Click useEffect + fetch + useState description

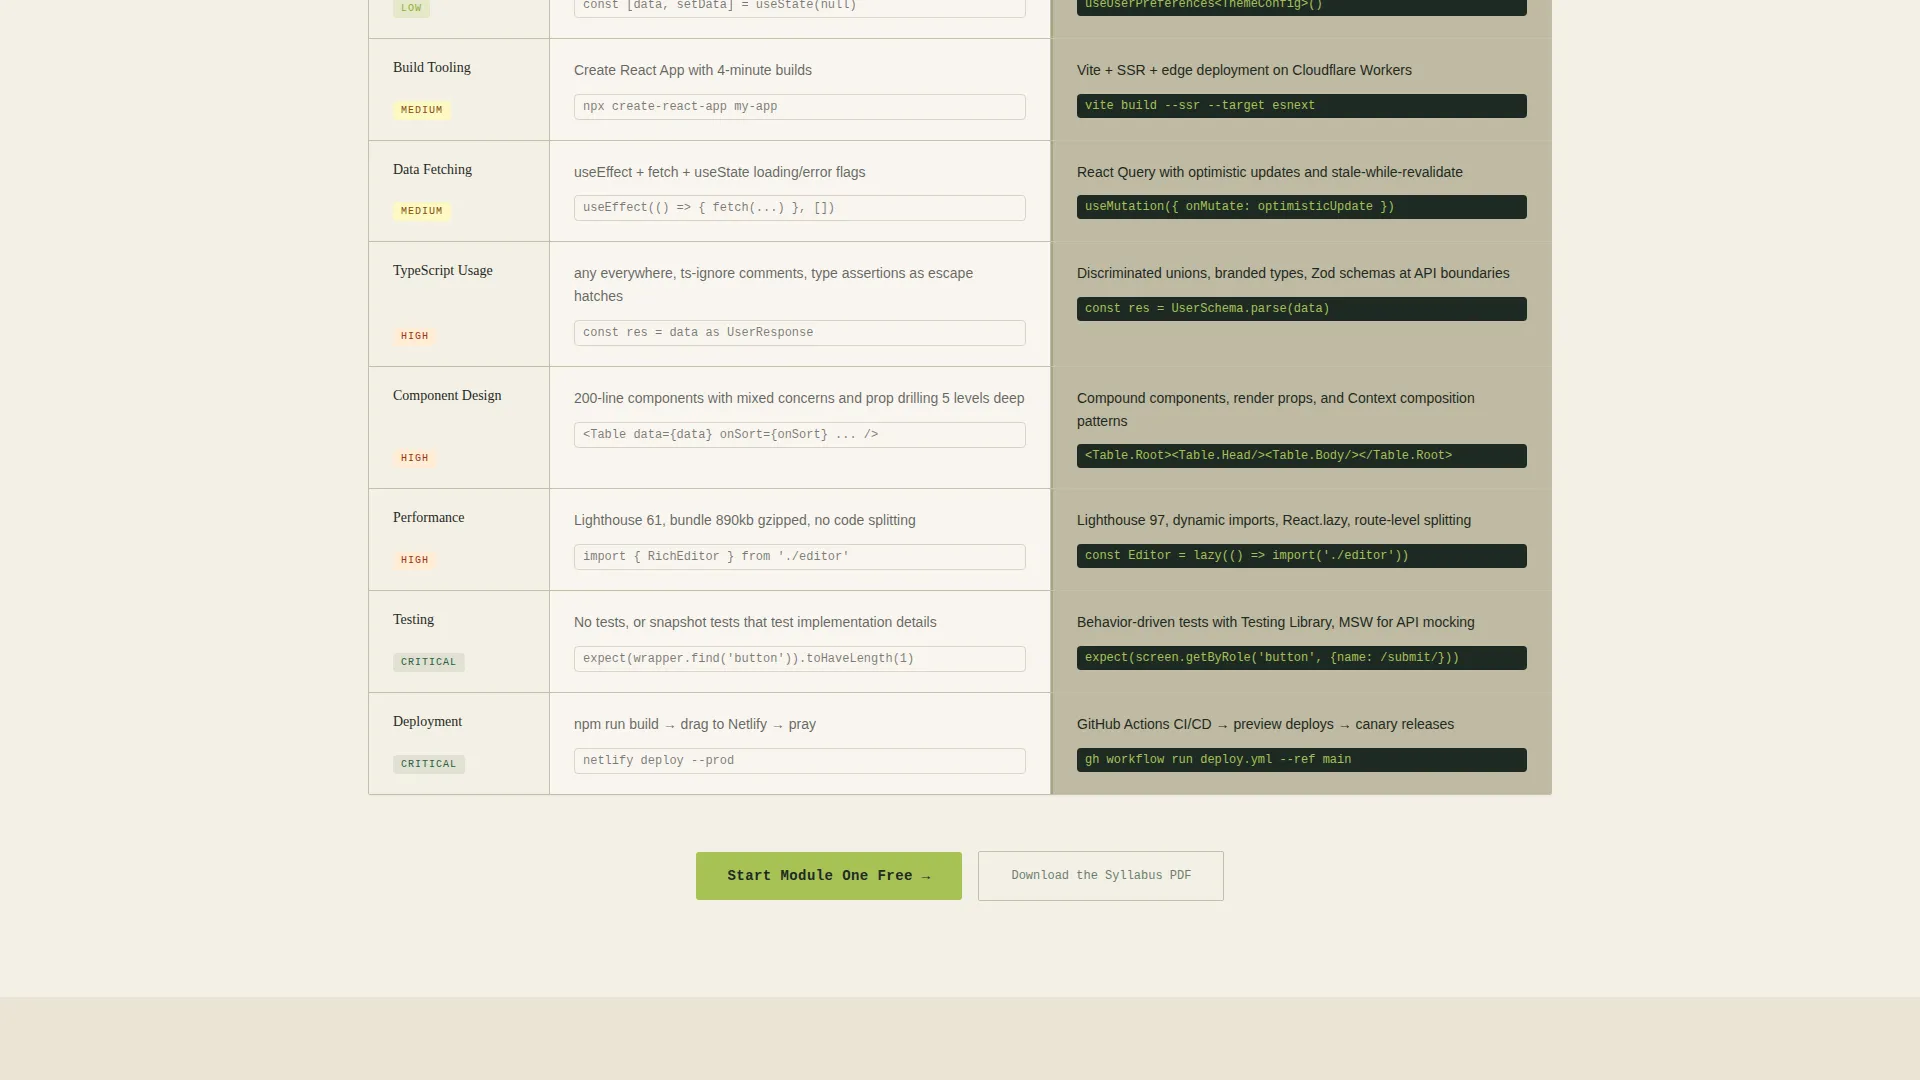click(719, 172)
